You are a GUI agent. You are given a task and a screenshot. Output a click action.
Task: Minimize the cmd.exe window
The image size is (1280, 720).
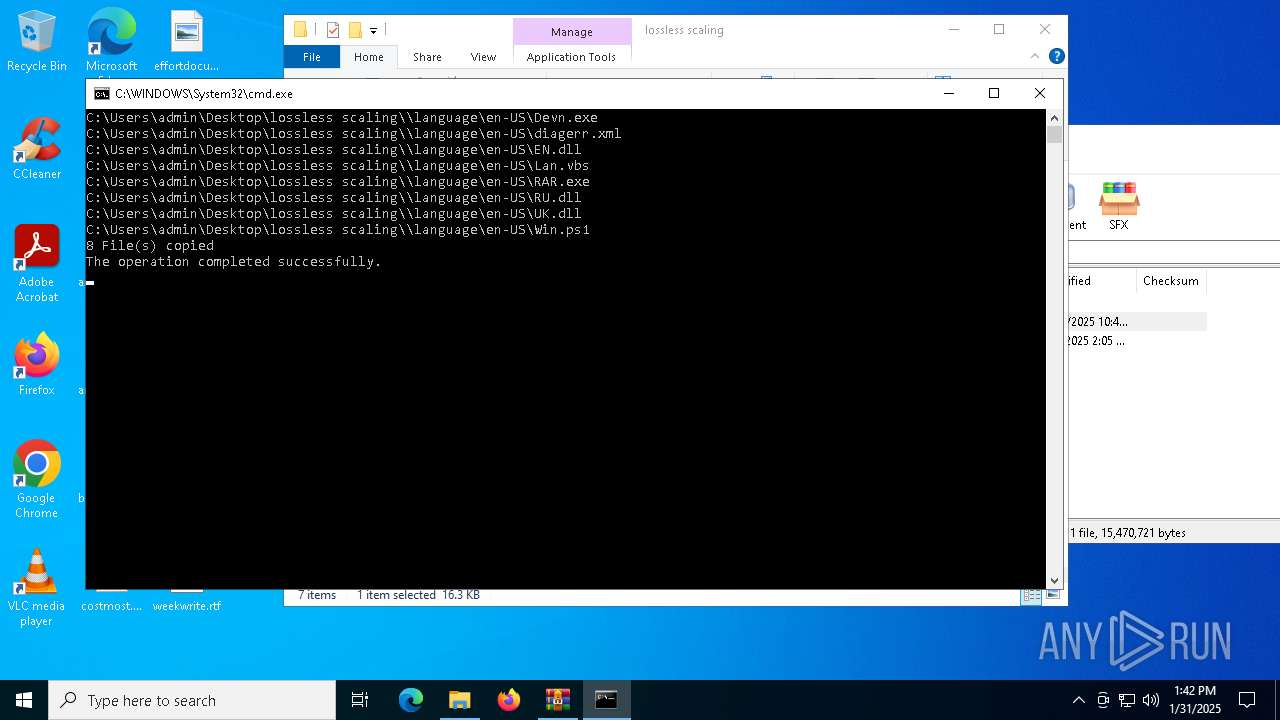pos(948,93)
